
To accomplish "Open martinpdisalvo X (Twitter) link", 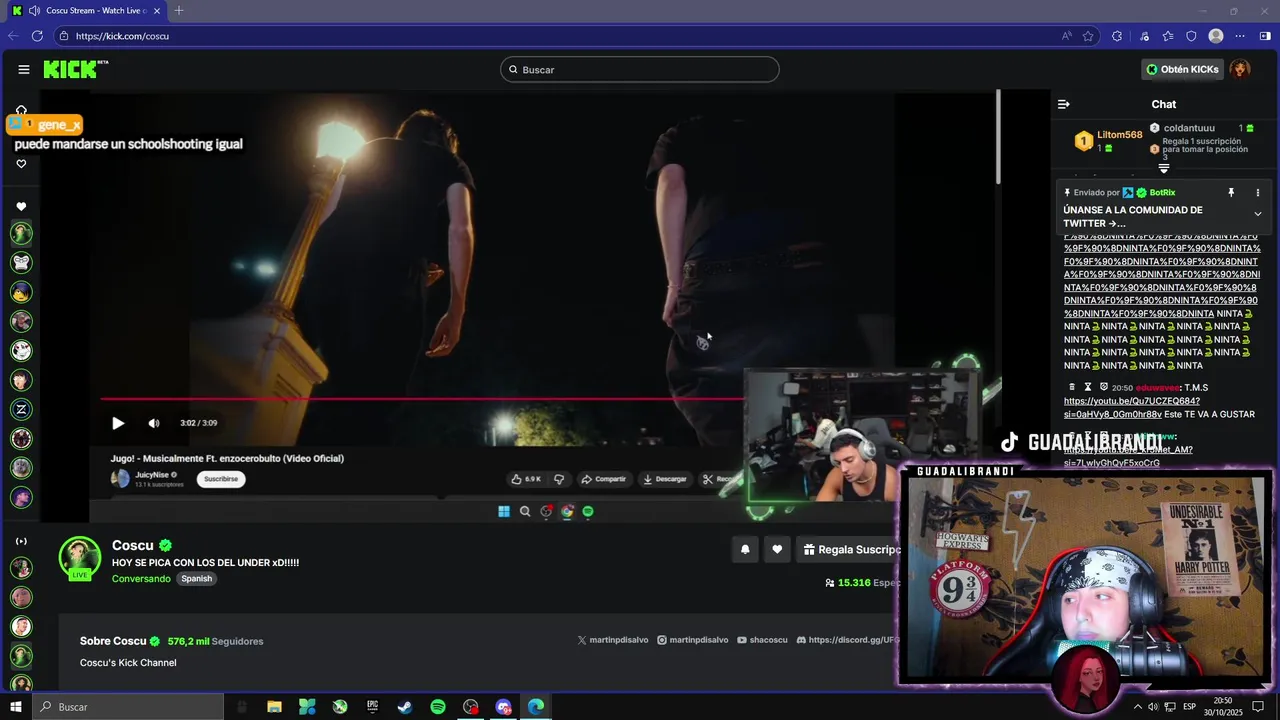I will tap(613, 640).
